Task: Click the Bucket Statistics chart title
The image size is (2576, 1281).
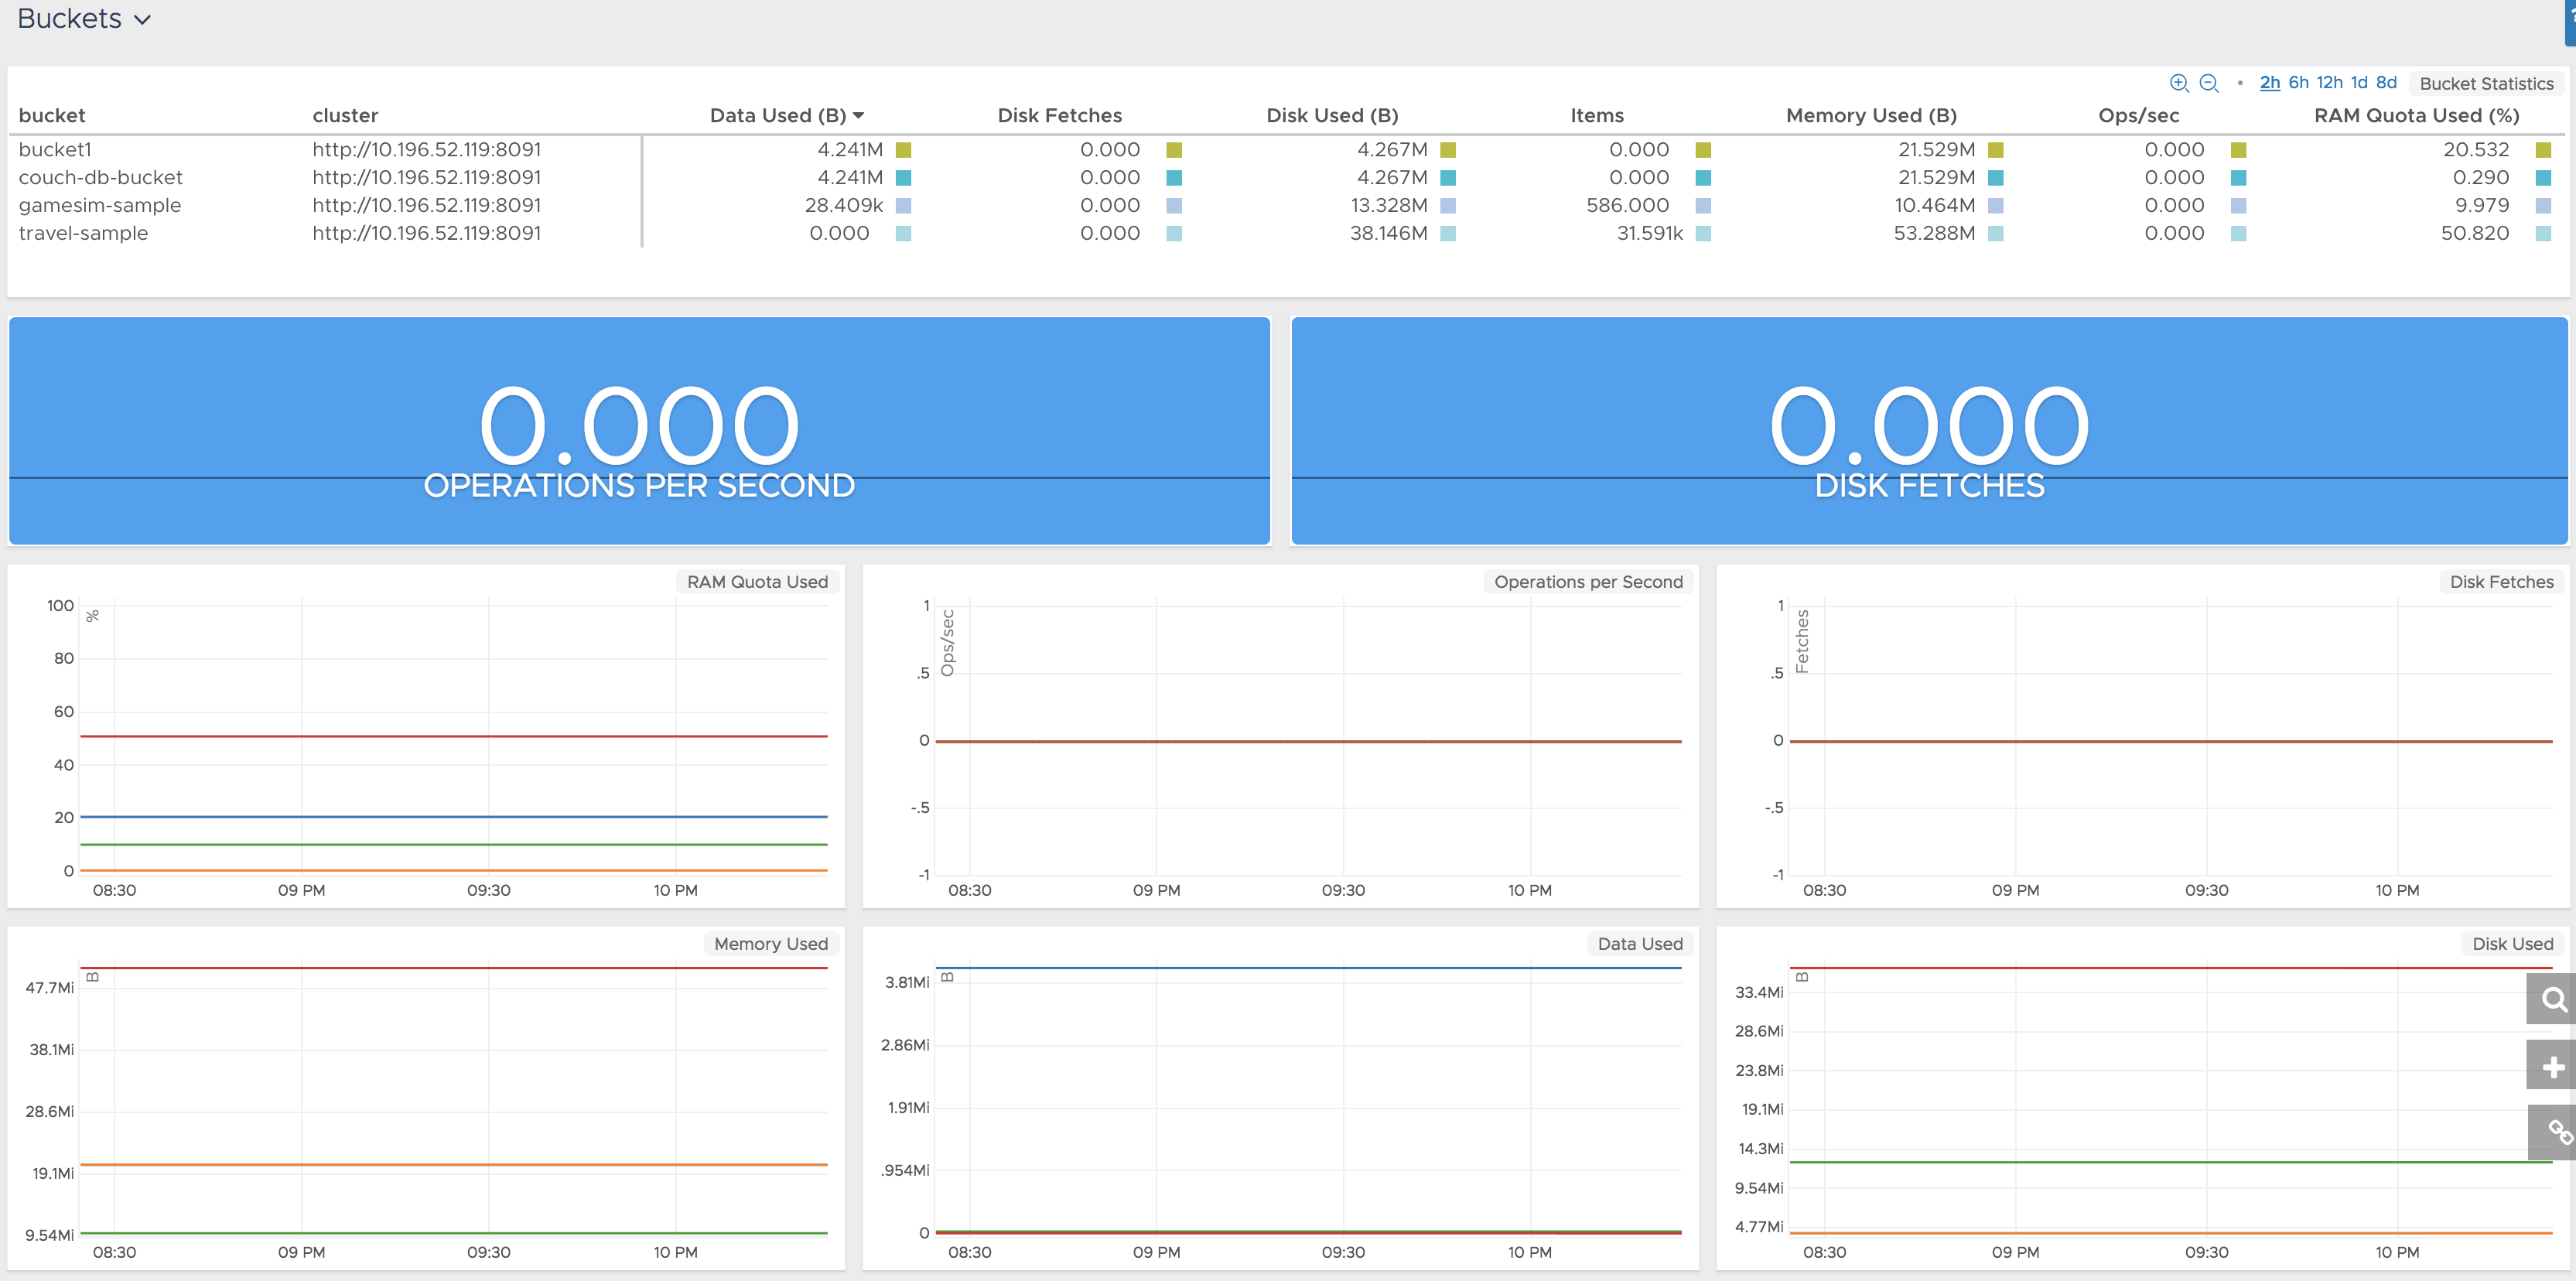Action: coord(2486,84)
